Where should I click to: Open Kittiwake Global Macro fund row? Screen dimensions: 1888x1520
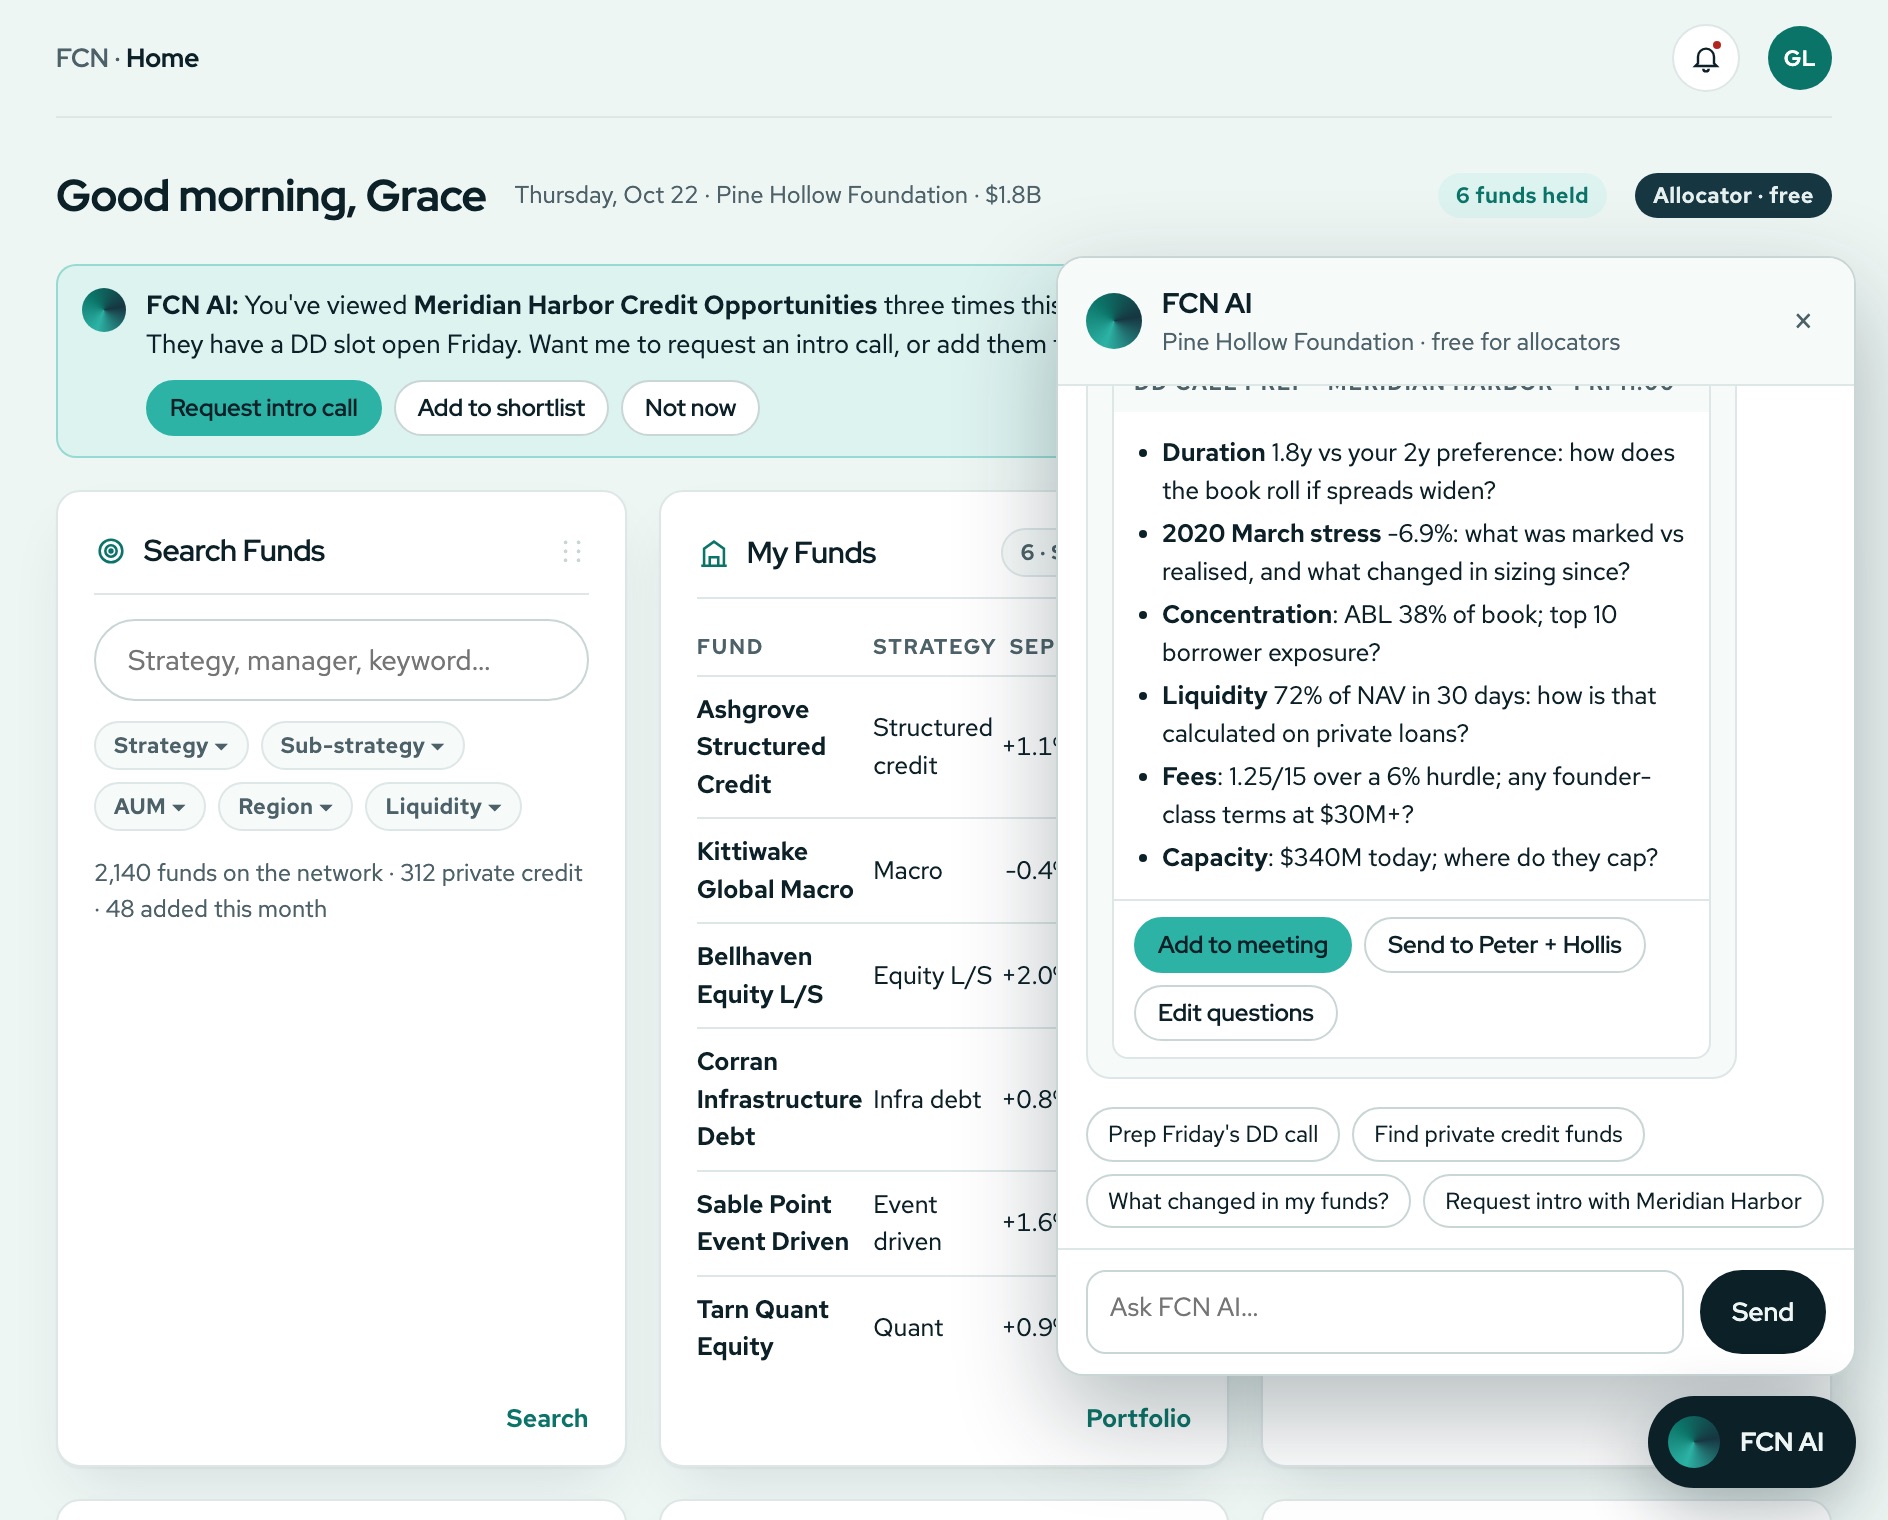[877, 871]
